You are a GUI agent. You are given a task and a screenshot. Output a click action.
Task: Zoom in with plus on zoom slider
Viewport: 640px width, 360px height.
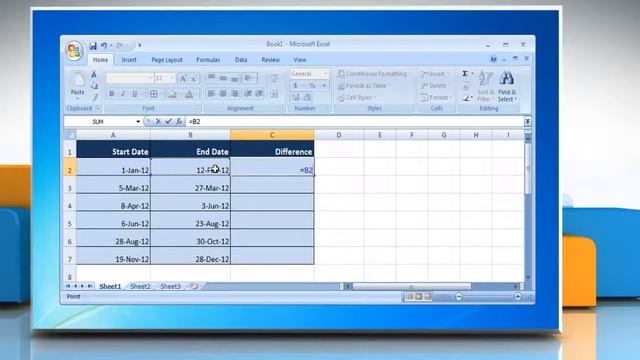[518, 297]
